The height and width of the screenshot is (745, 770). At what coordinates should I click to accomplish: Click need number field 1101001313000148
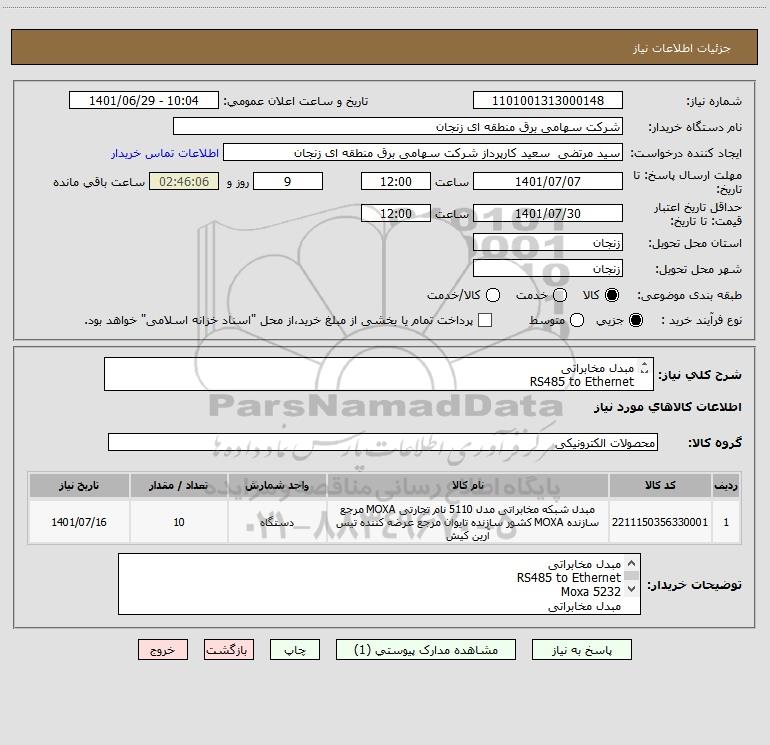pyautogui.click(x=548, y=100)
